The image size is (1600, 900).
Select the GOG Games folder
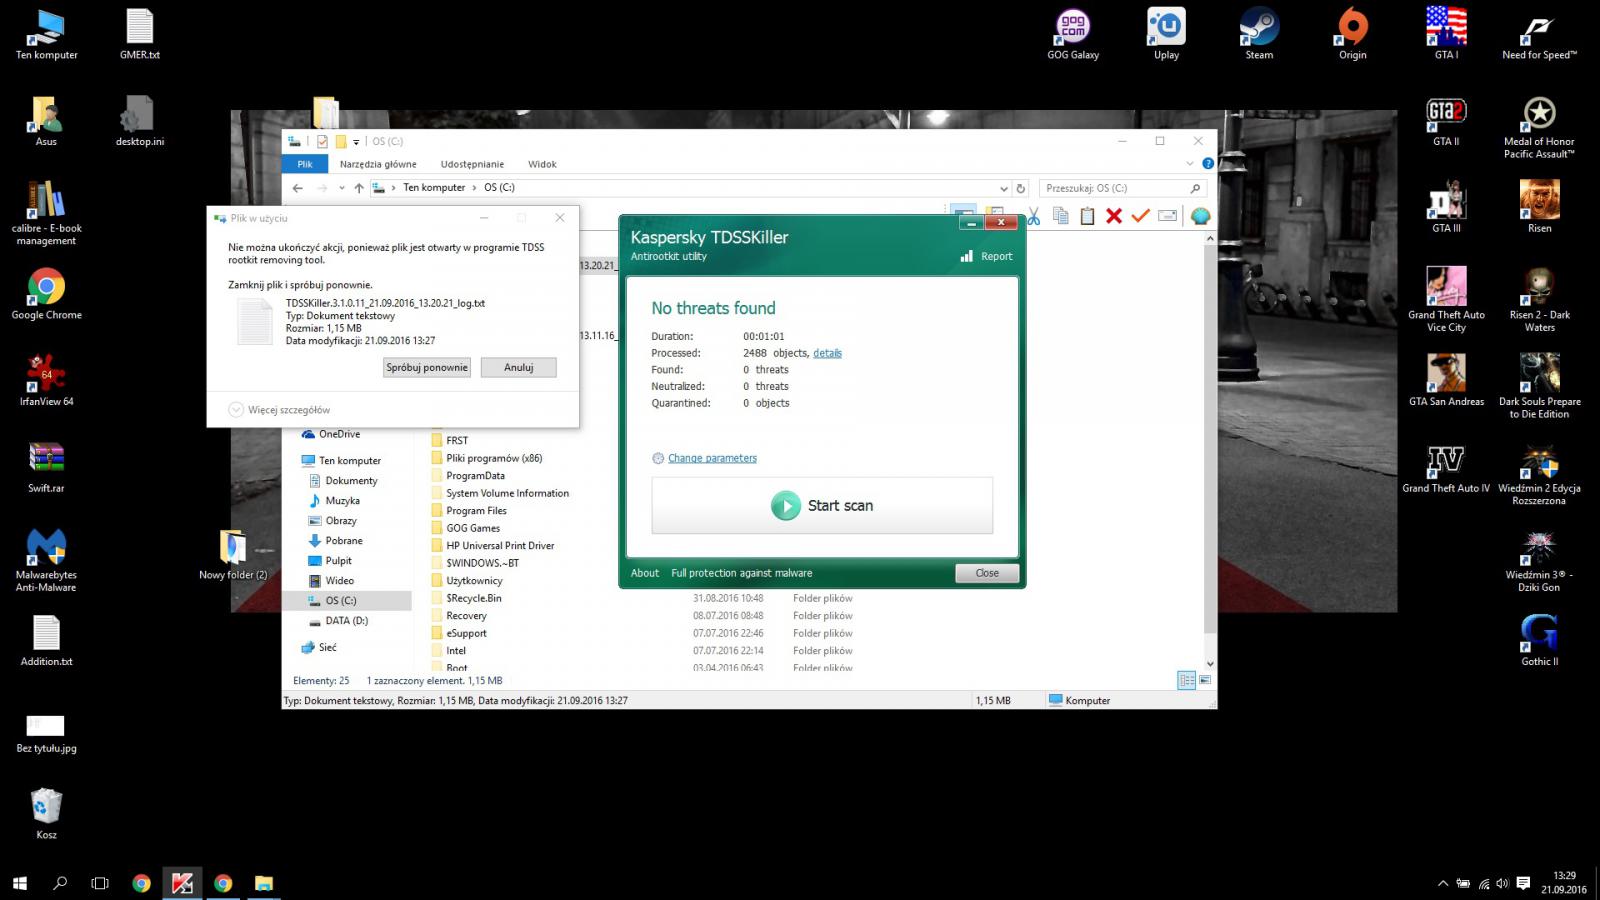472,528
